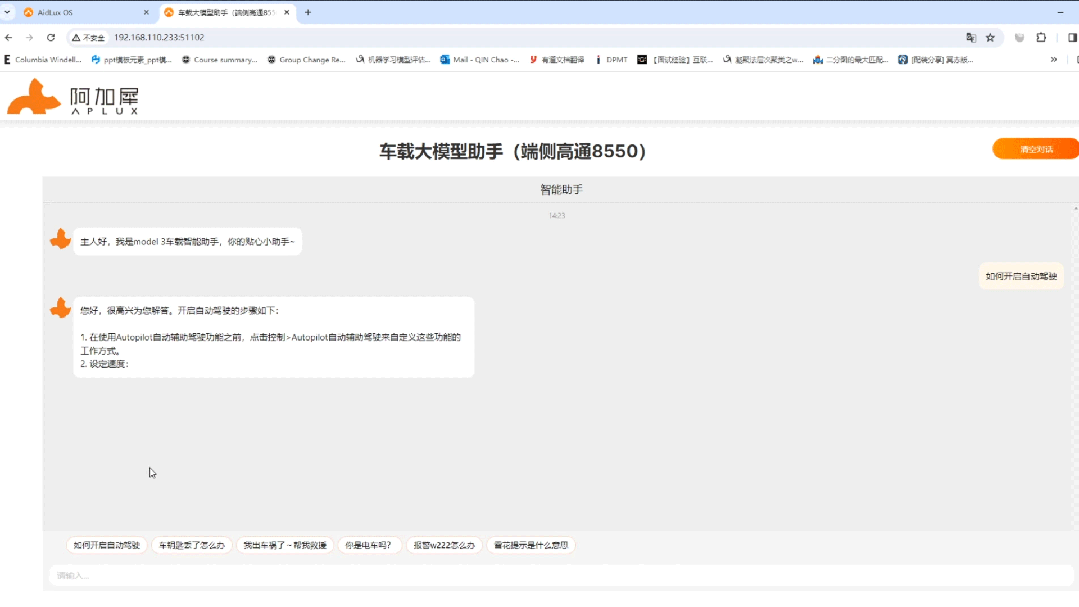Click the 清空对话 button
The image size is (1079, 607).
click(1036, 148)
